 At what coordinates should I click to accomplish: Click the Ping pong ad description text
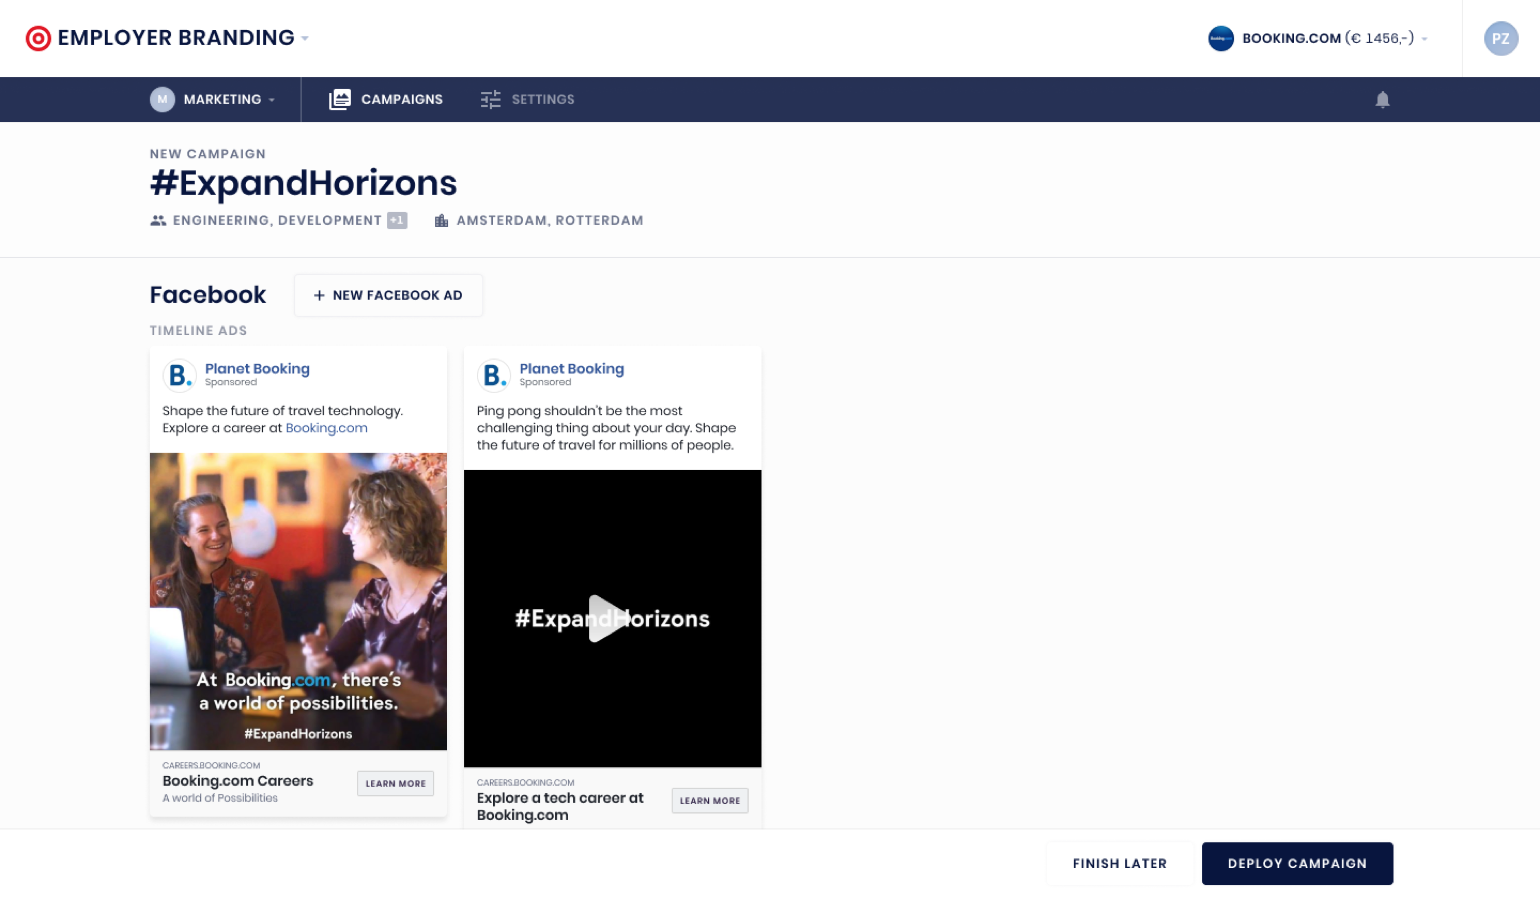(606, 428)
